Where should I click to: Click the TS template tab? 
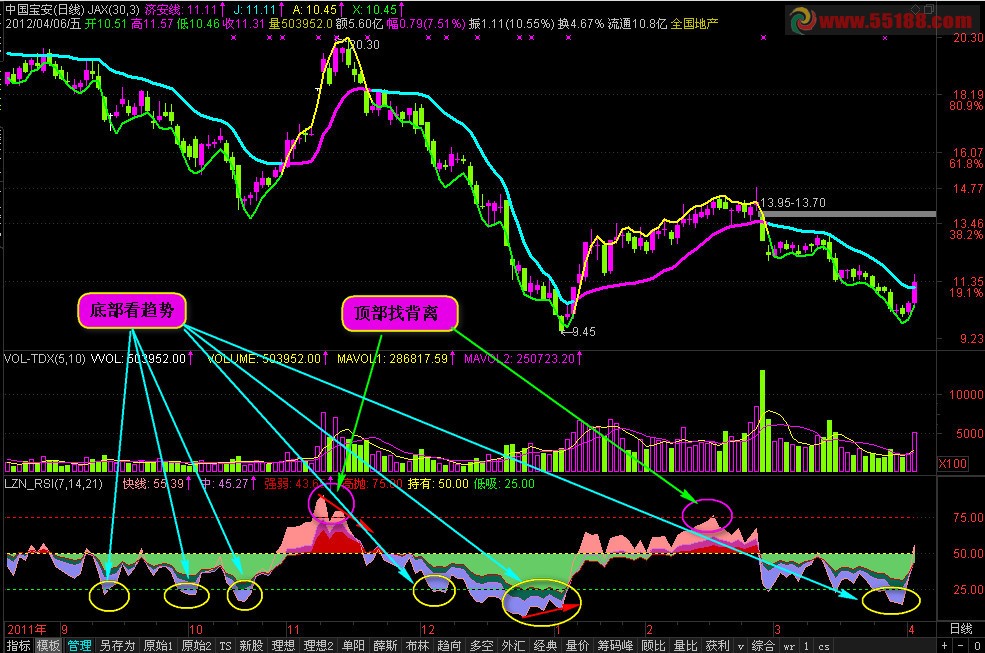coord(226,645)
